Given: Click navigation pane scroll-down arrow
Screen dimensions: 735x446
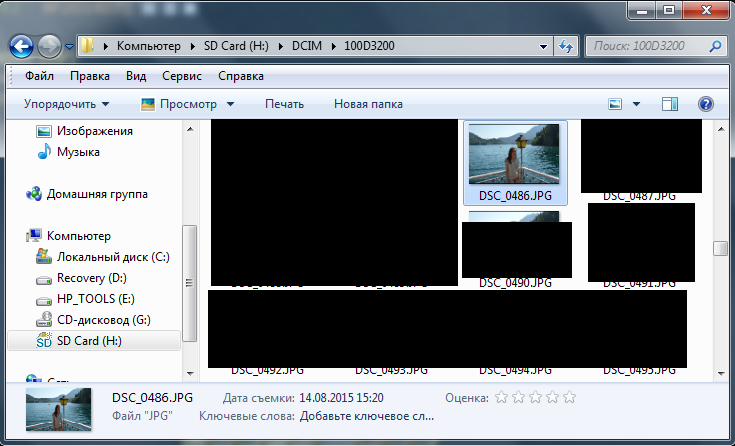Looking at the screenshot, I should (190, 373).
